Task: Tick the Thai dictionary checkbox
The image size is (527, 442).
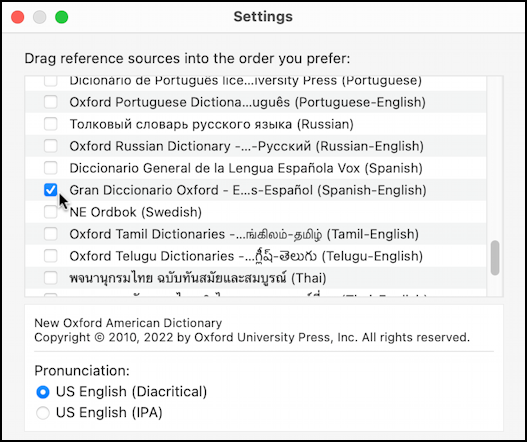Action: click(50, 278)
